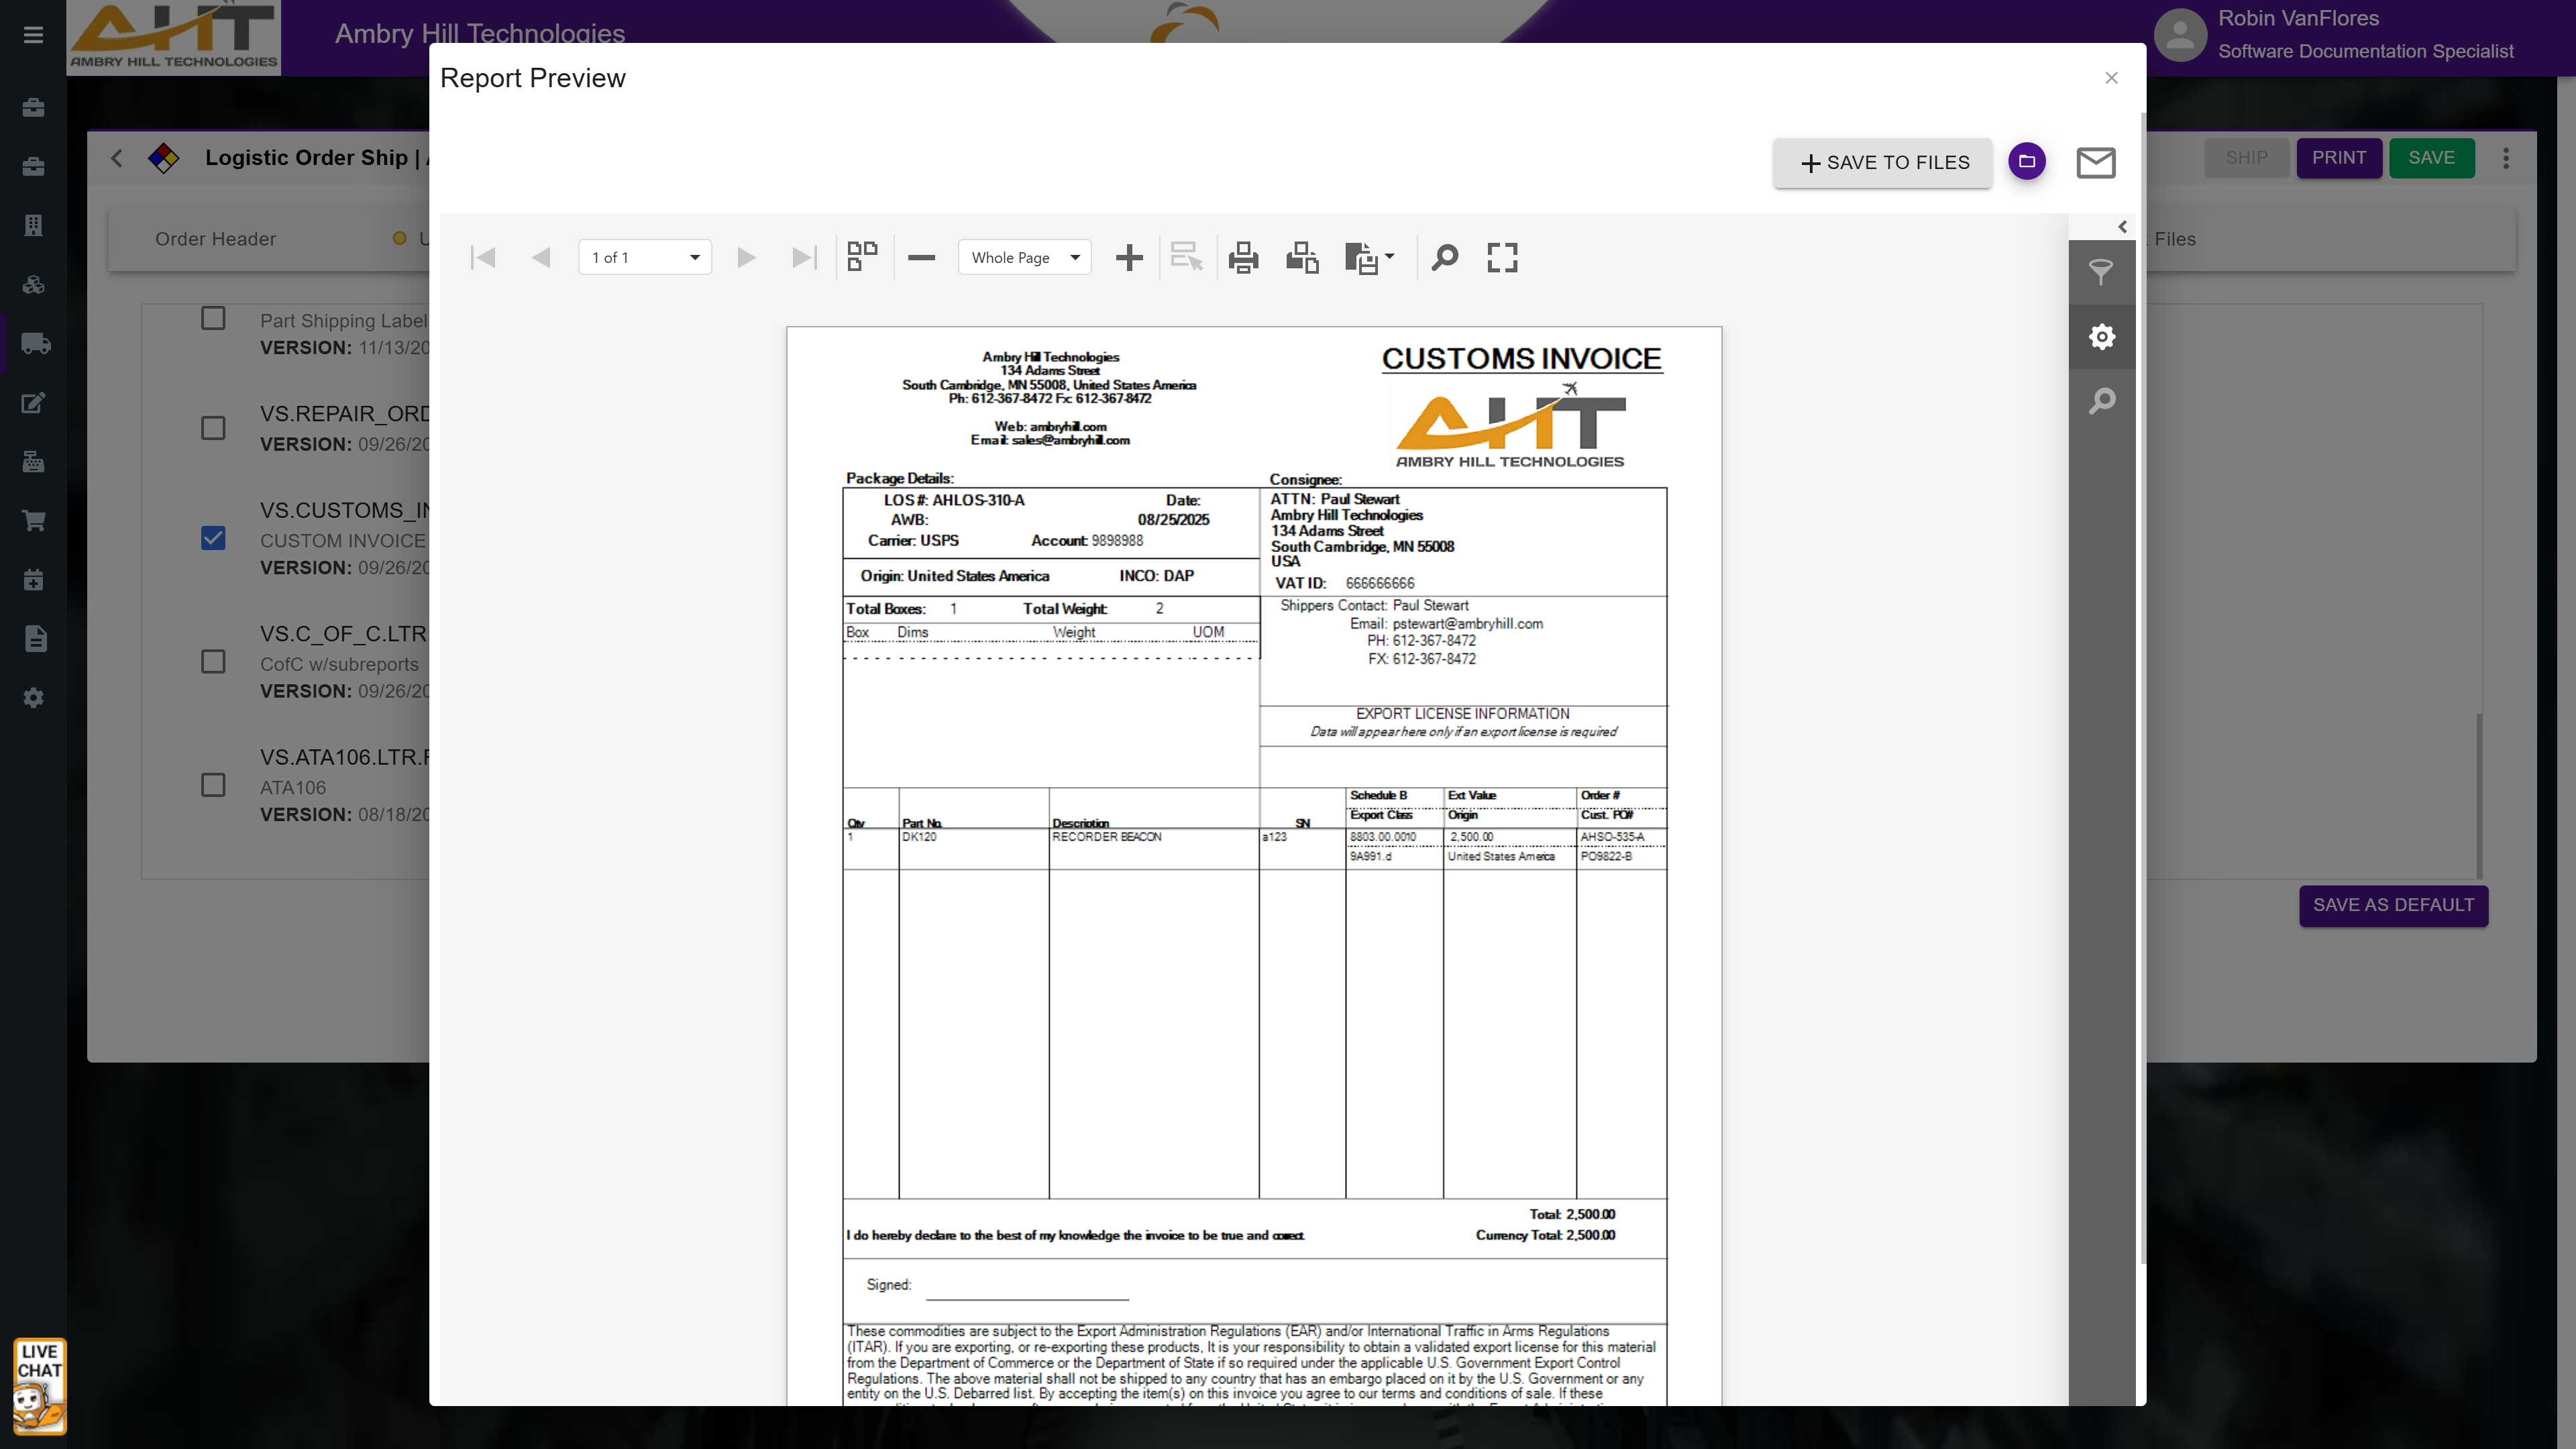Viewport: 2576px width, 1449px height.
Task: Check the ATA106 report checkbox
Action: [213, 785]
